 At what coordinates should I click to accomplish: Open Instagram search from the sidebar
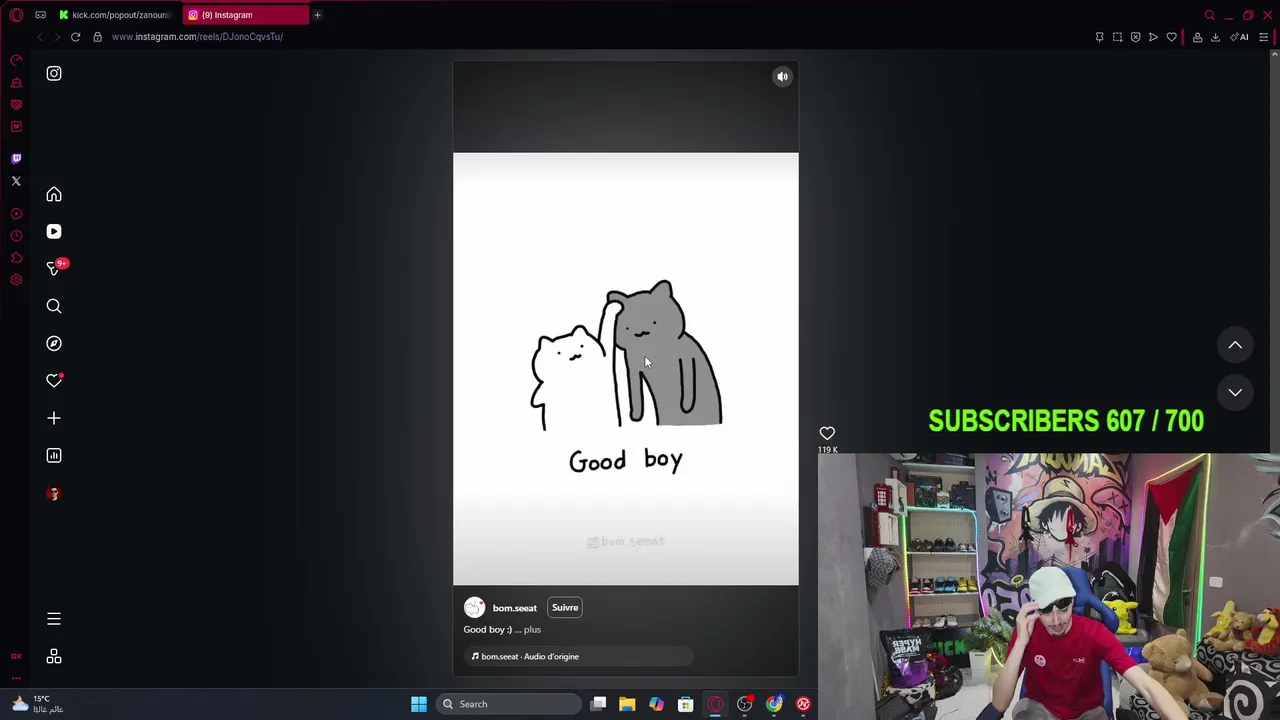[x=54, y=306]
